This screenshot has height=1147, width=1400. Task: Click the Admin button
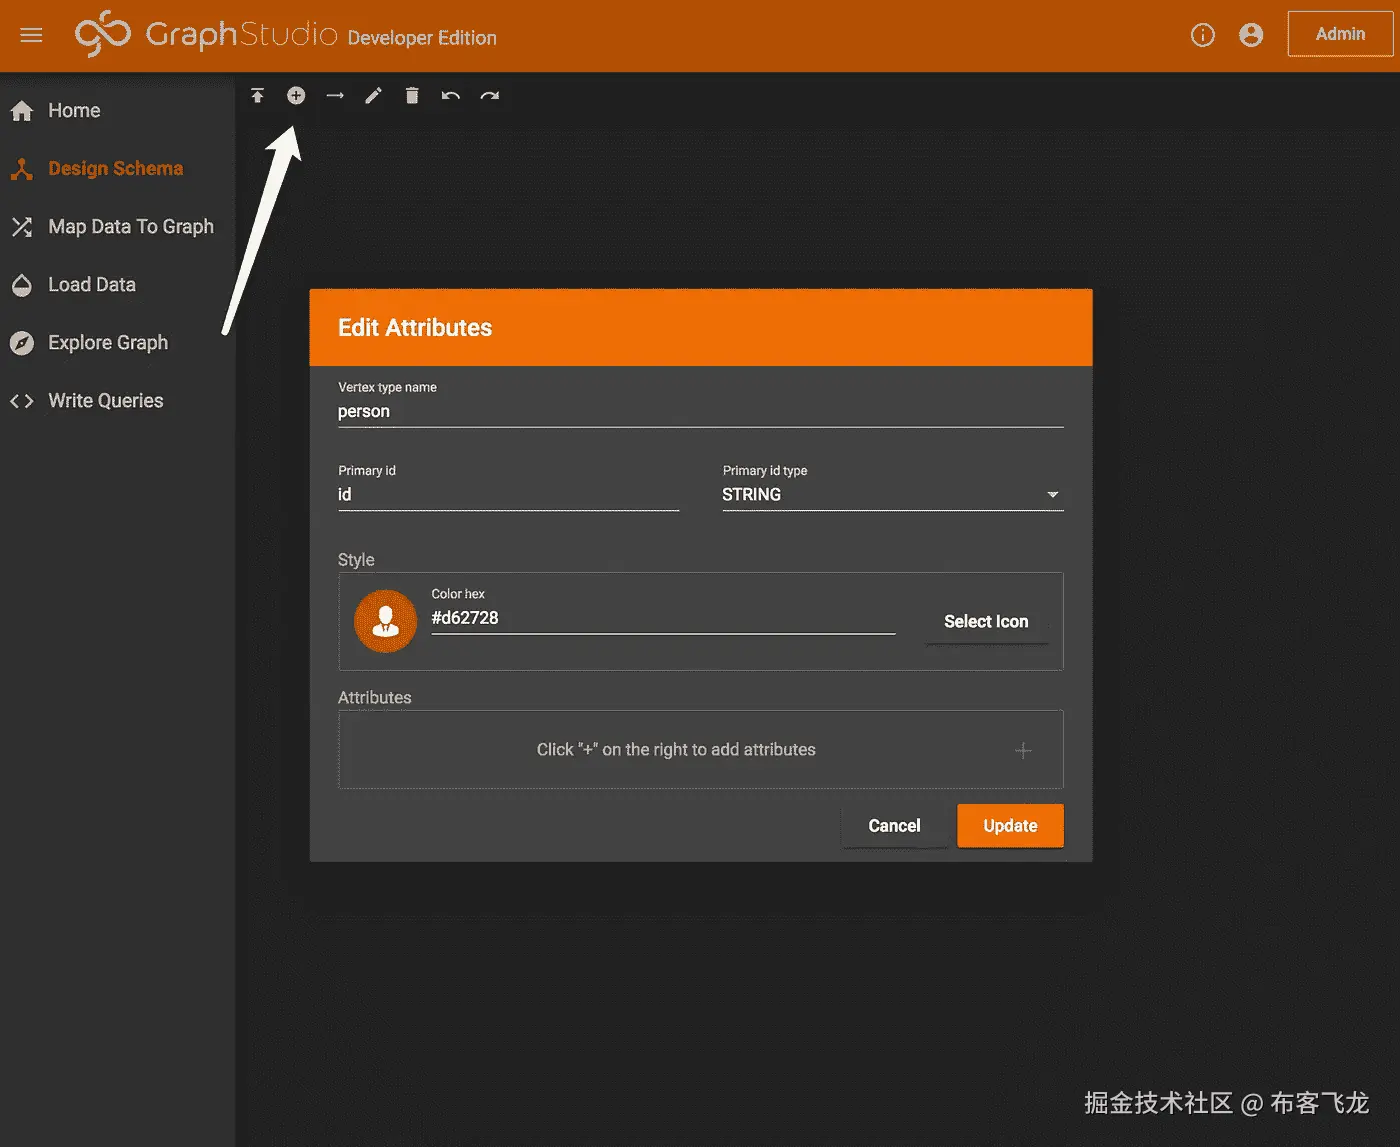[x=1340, y=34]
